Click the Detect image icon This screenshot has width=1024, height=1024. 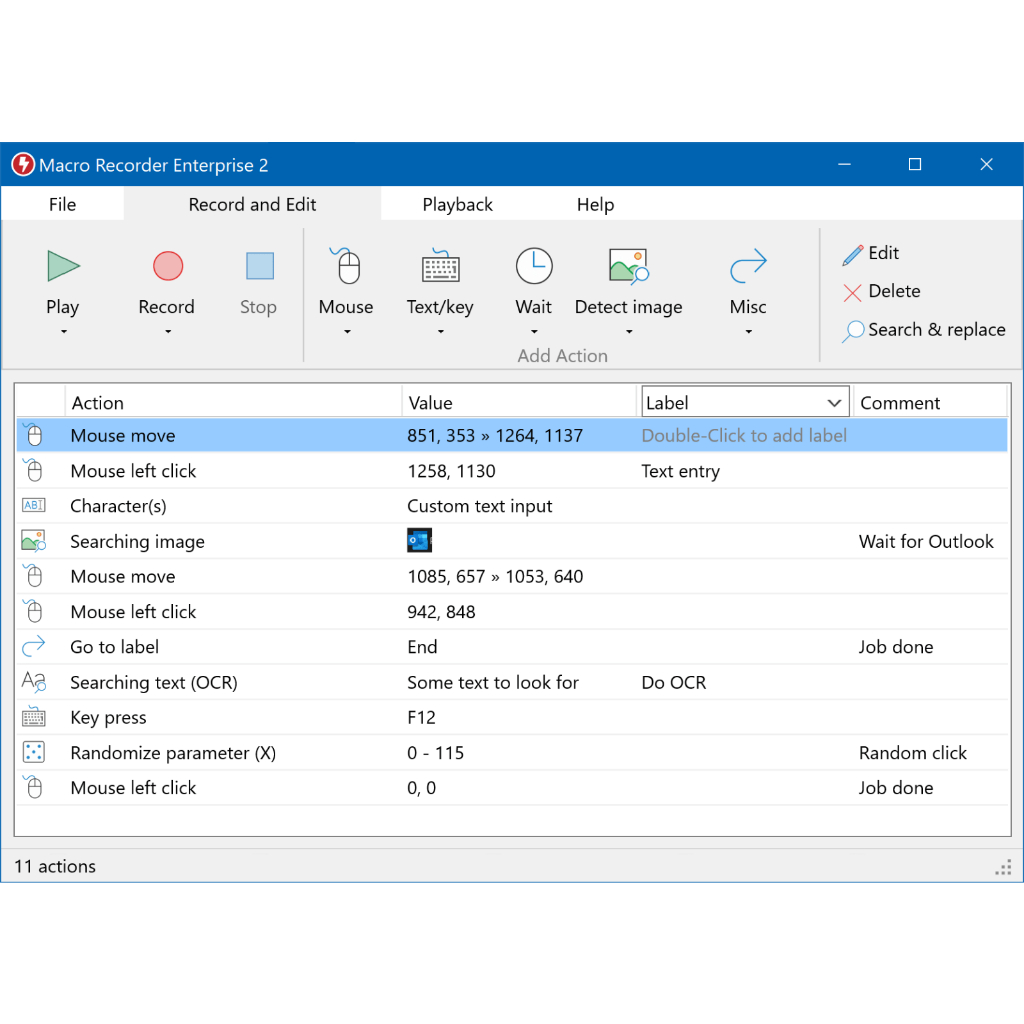(628, 266)
